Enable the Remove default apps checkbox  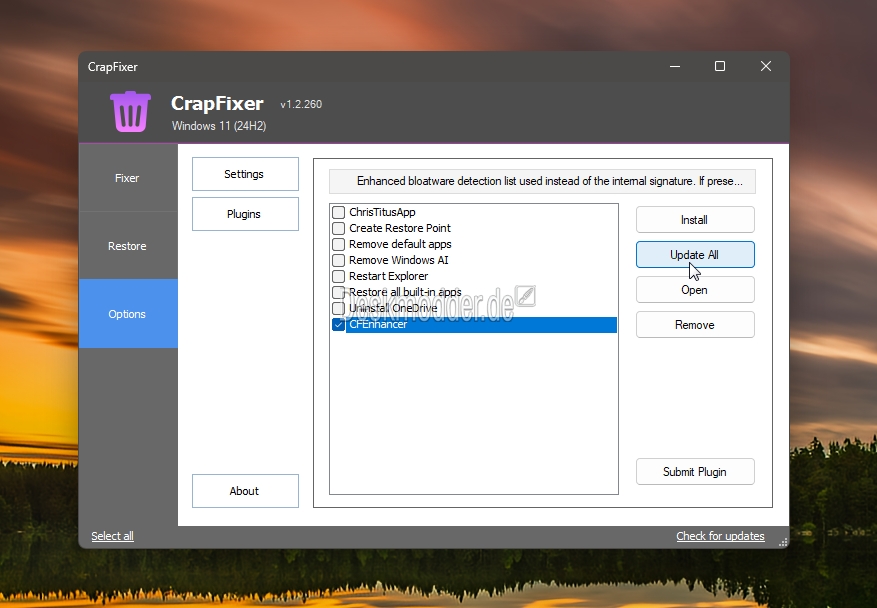tap(338, 244)
